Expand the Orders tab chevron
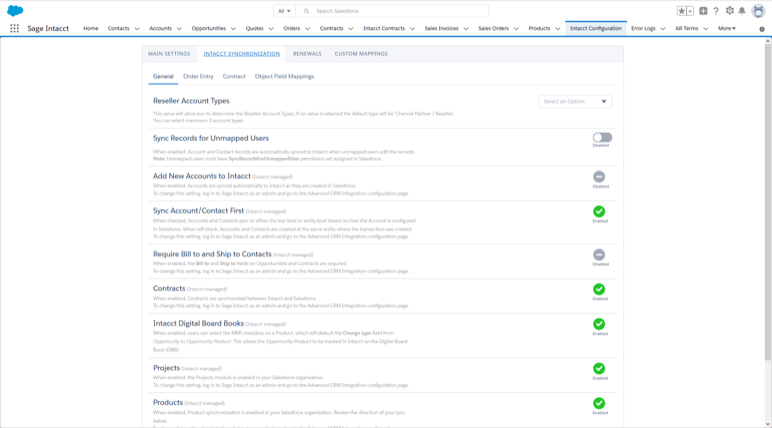Viewport: 772px width, 428px height. tap(308, 29)
